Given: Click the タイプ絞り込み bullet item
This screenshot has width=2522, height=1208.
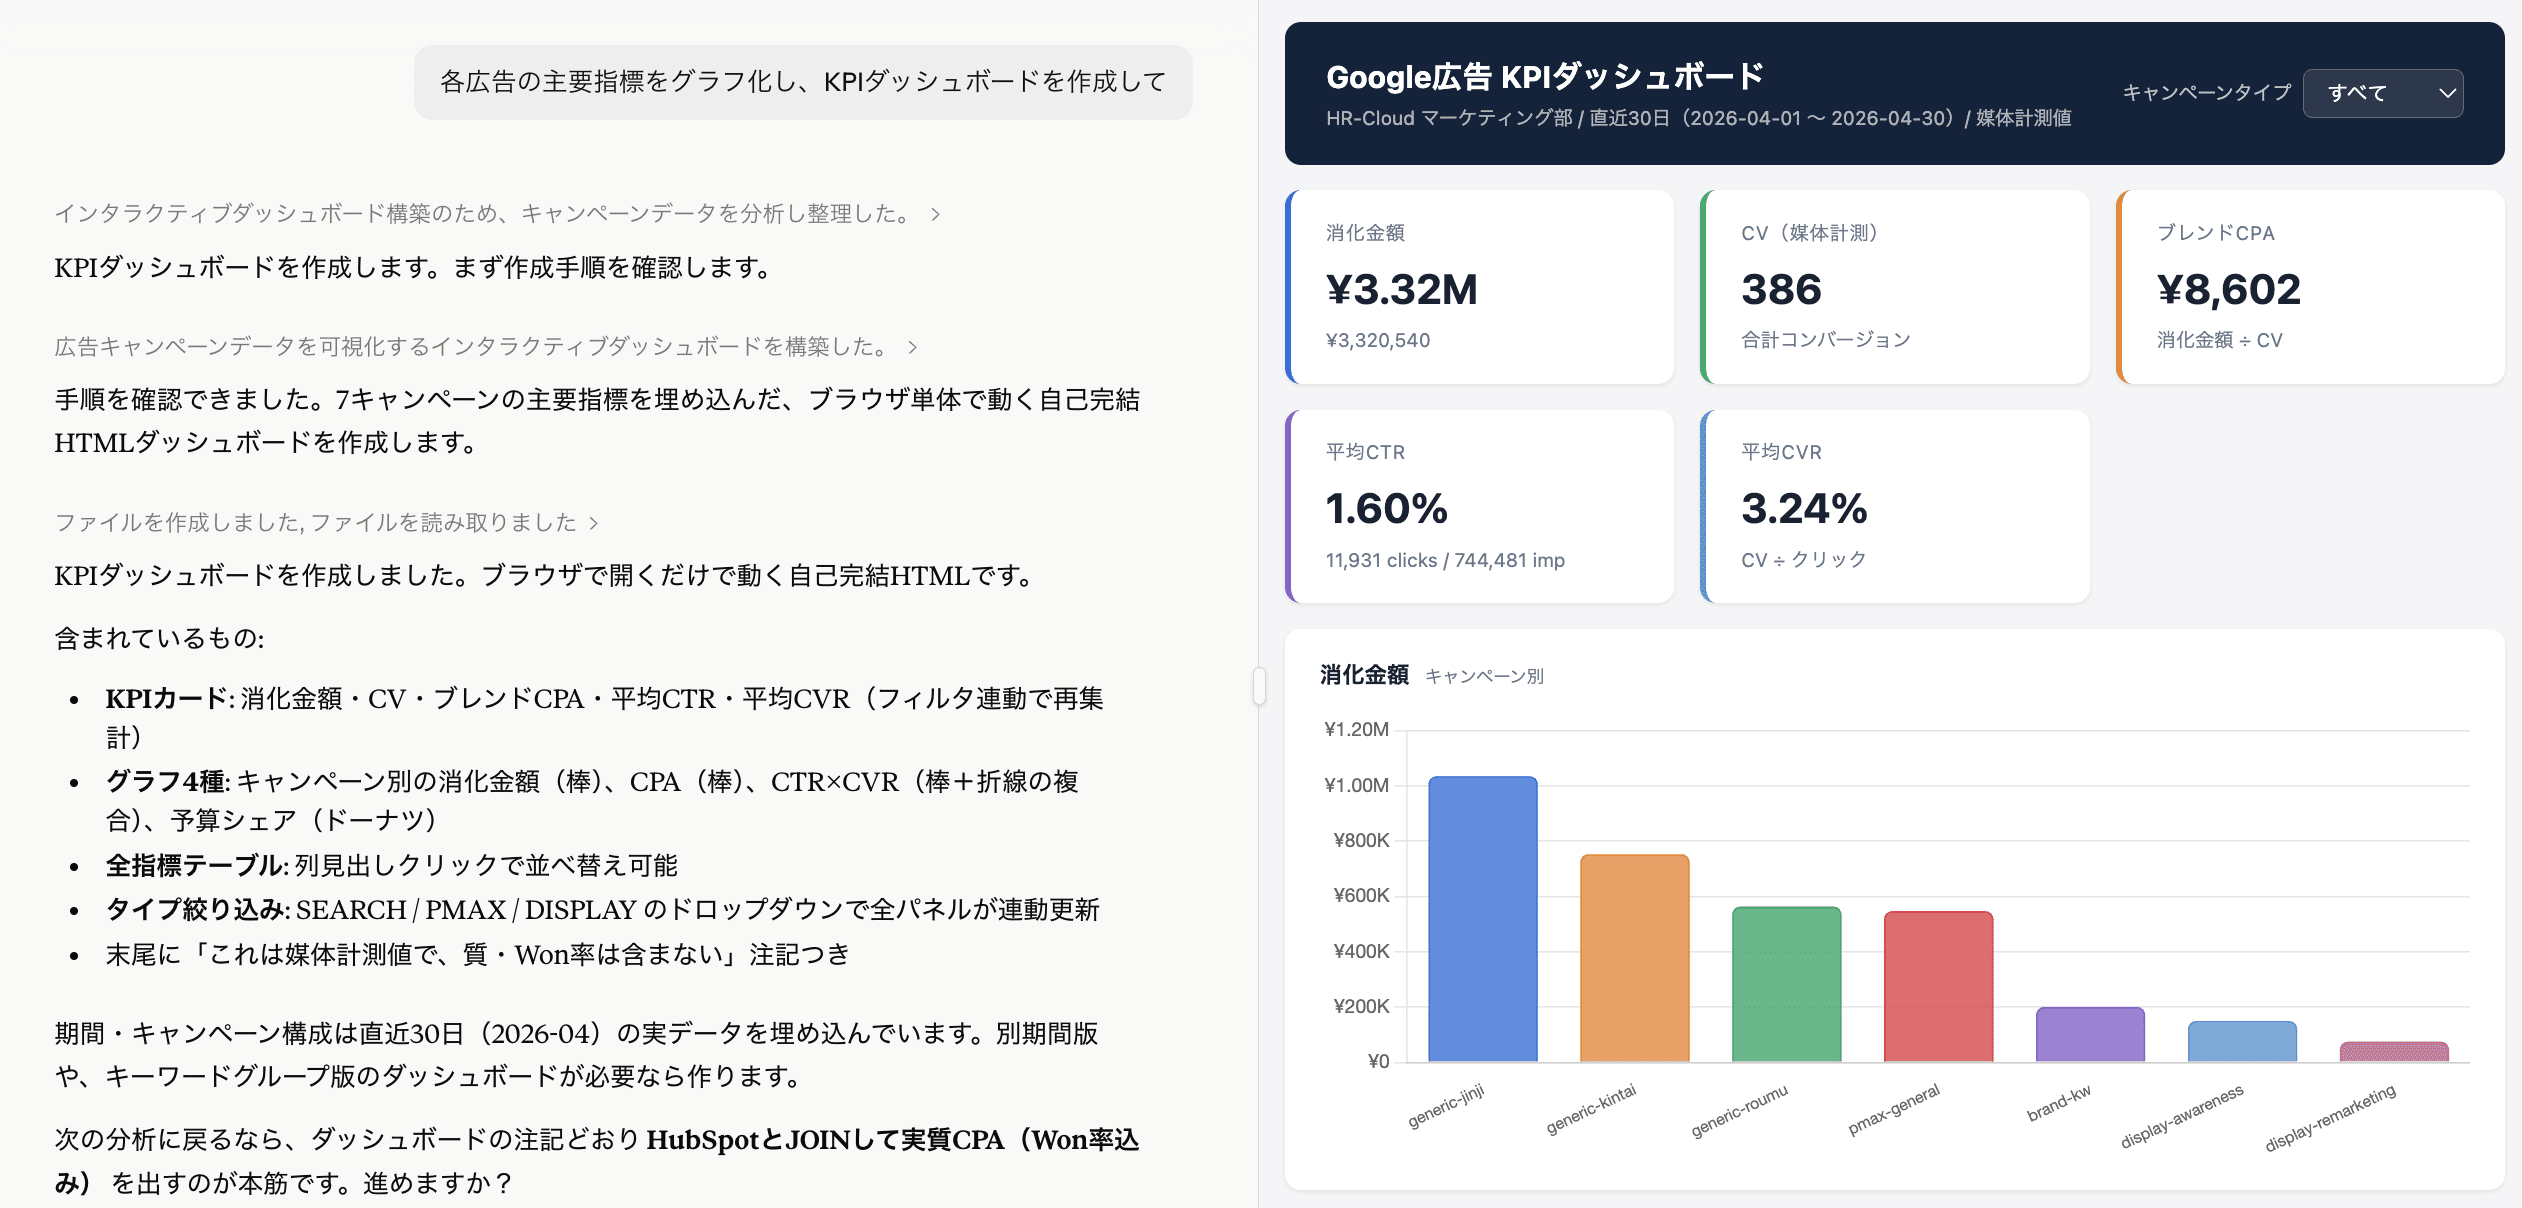Looking at the screenshot, I should [x=602, y=909].
